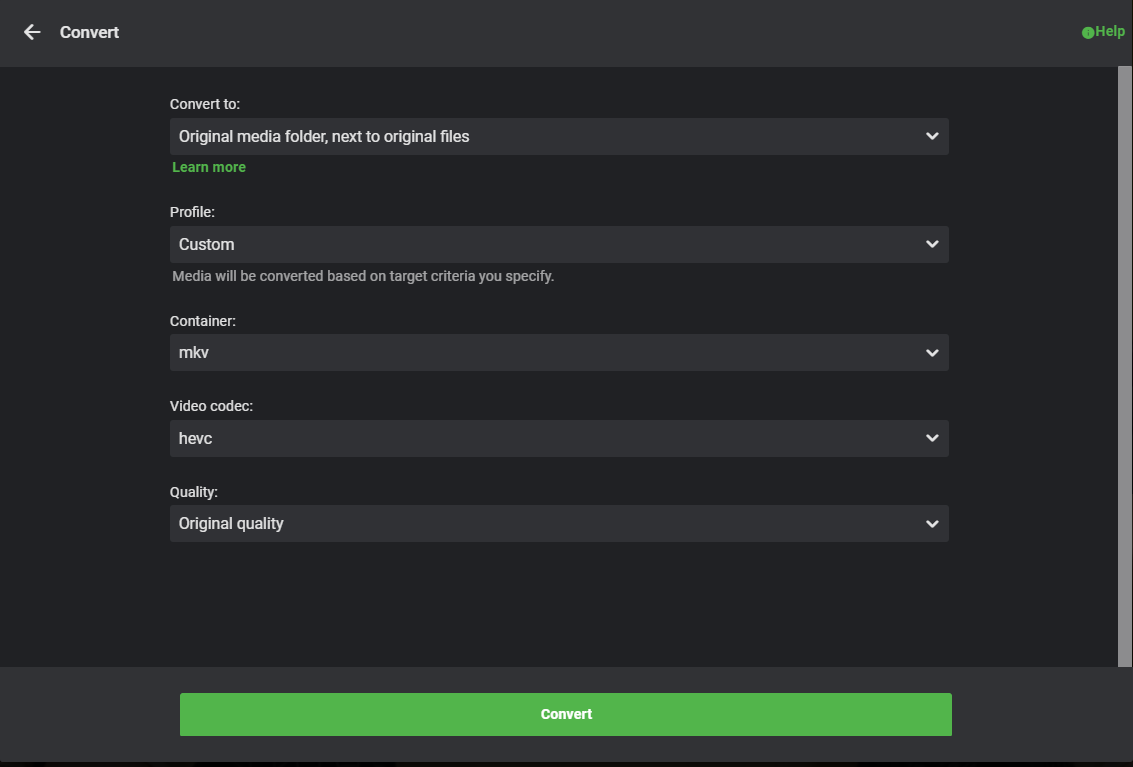Click the chevron on the Convert to dropdown
The image size is (1133, 767).
coord(932,136)
